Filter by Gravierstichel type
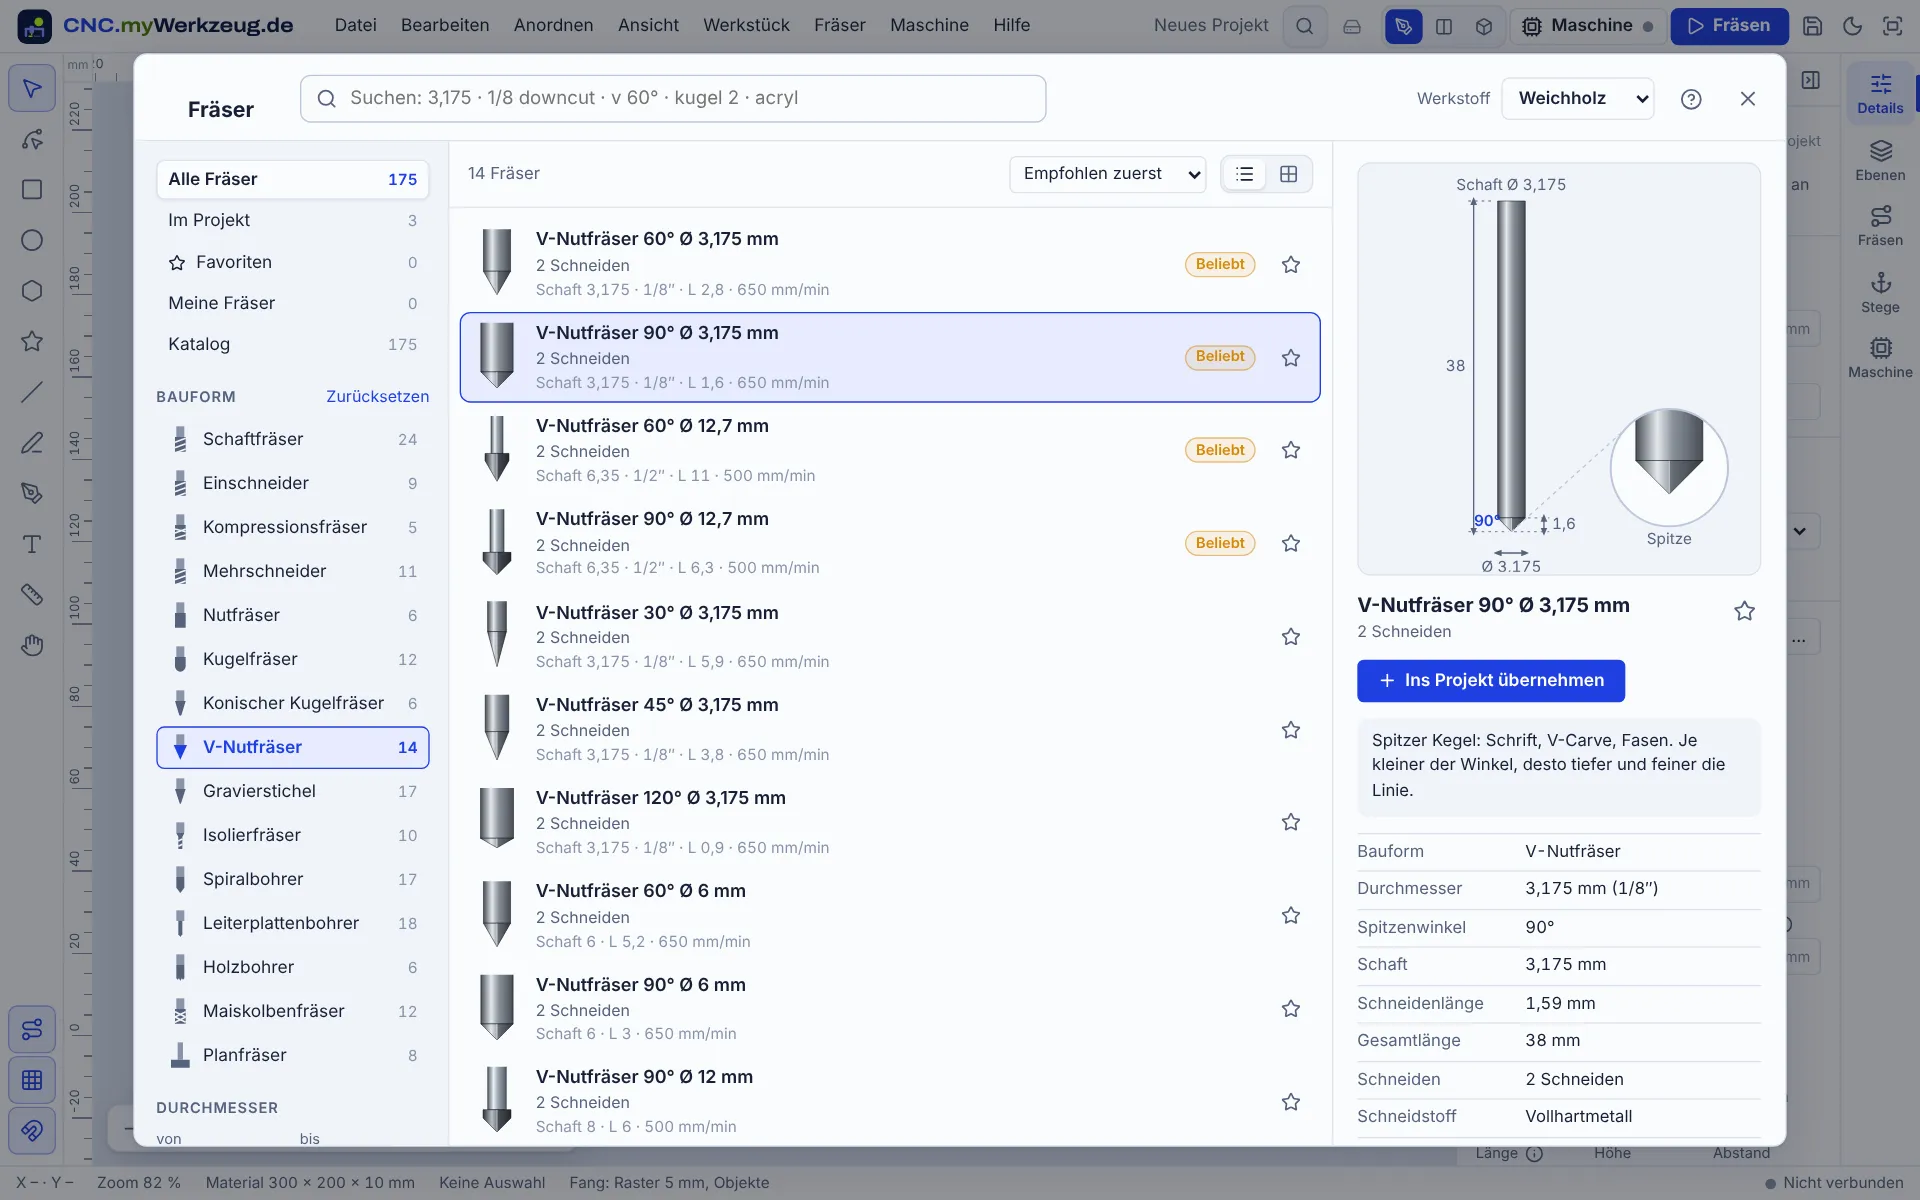 tap(293, 791)
